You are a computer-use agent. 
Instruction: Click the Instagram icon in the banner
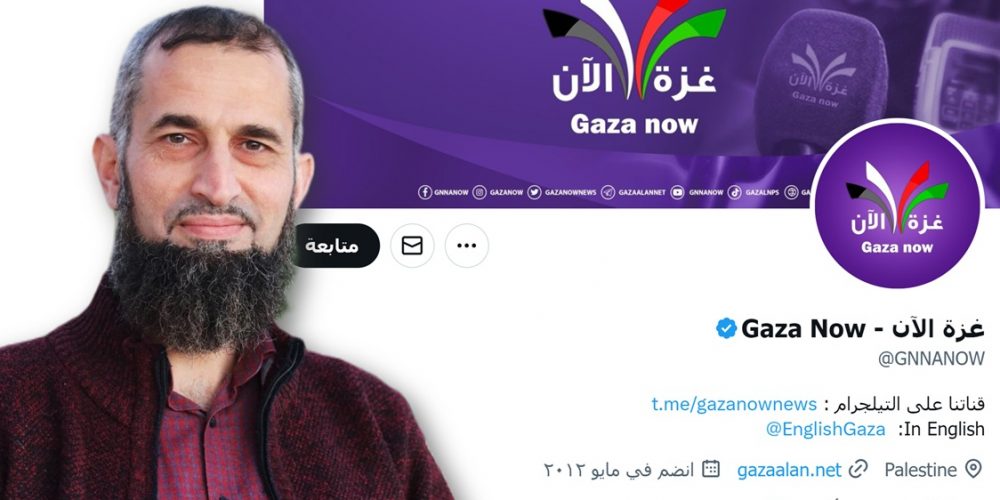(x=480, y=192)
